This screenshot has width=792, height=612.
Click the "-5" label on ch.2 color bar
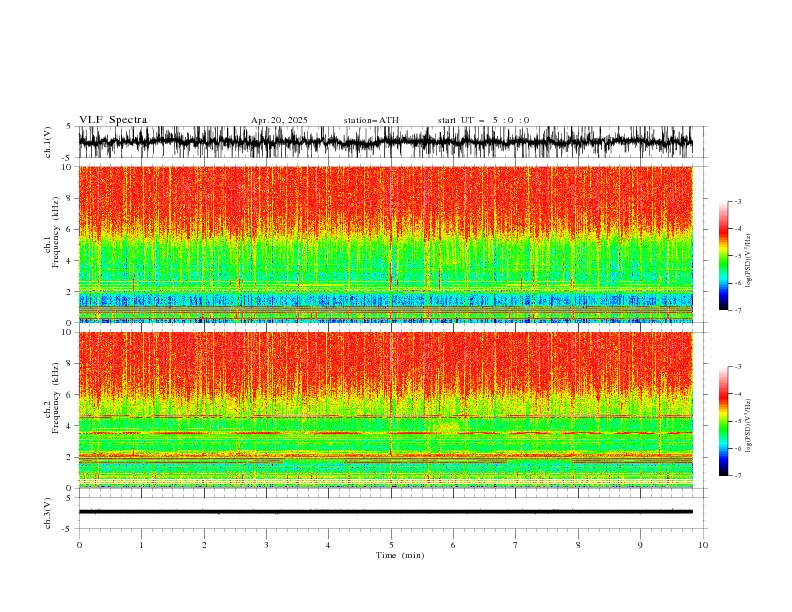[x=738, y=421]
